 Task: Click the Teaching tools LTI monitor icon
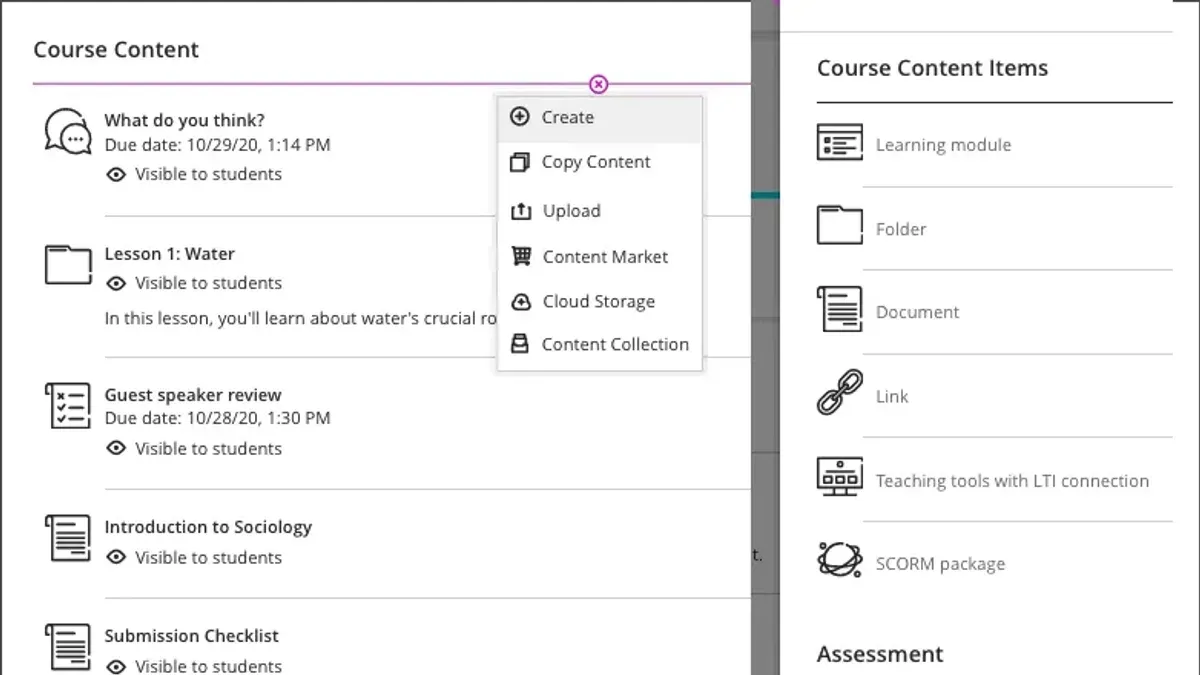point(839,477)
